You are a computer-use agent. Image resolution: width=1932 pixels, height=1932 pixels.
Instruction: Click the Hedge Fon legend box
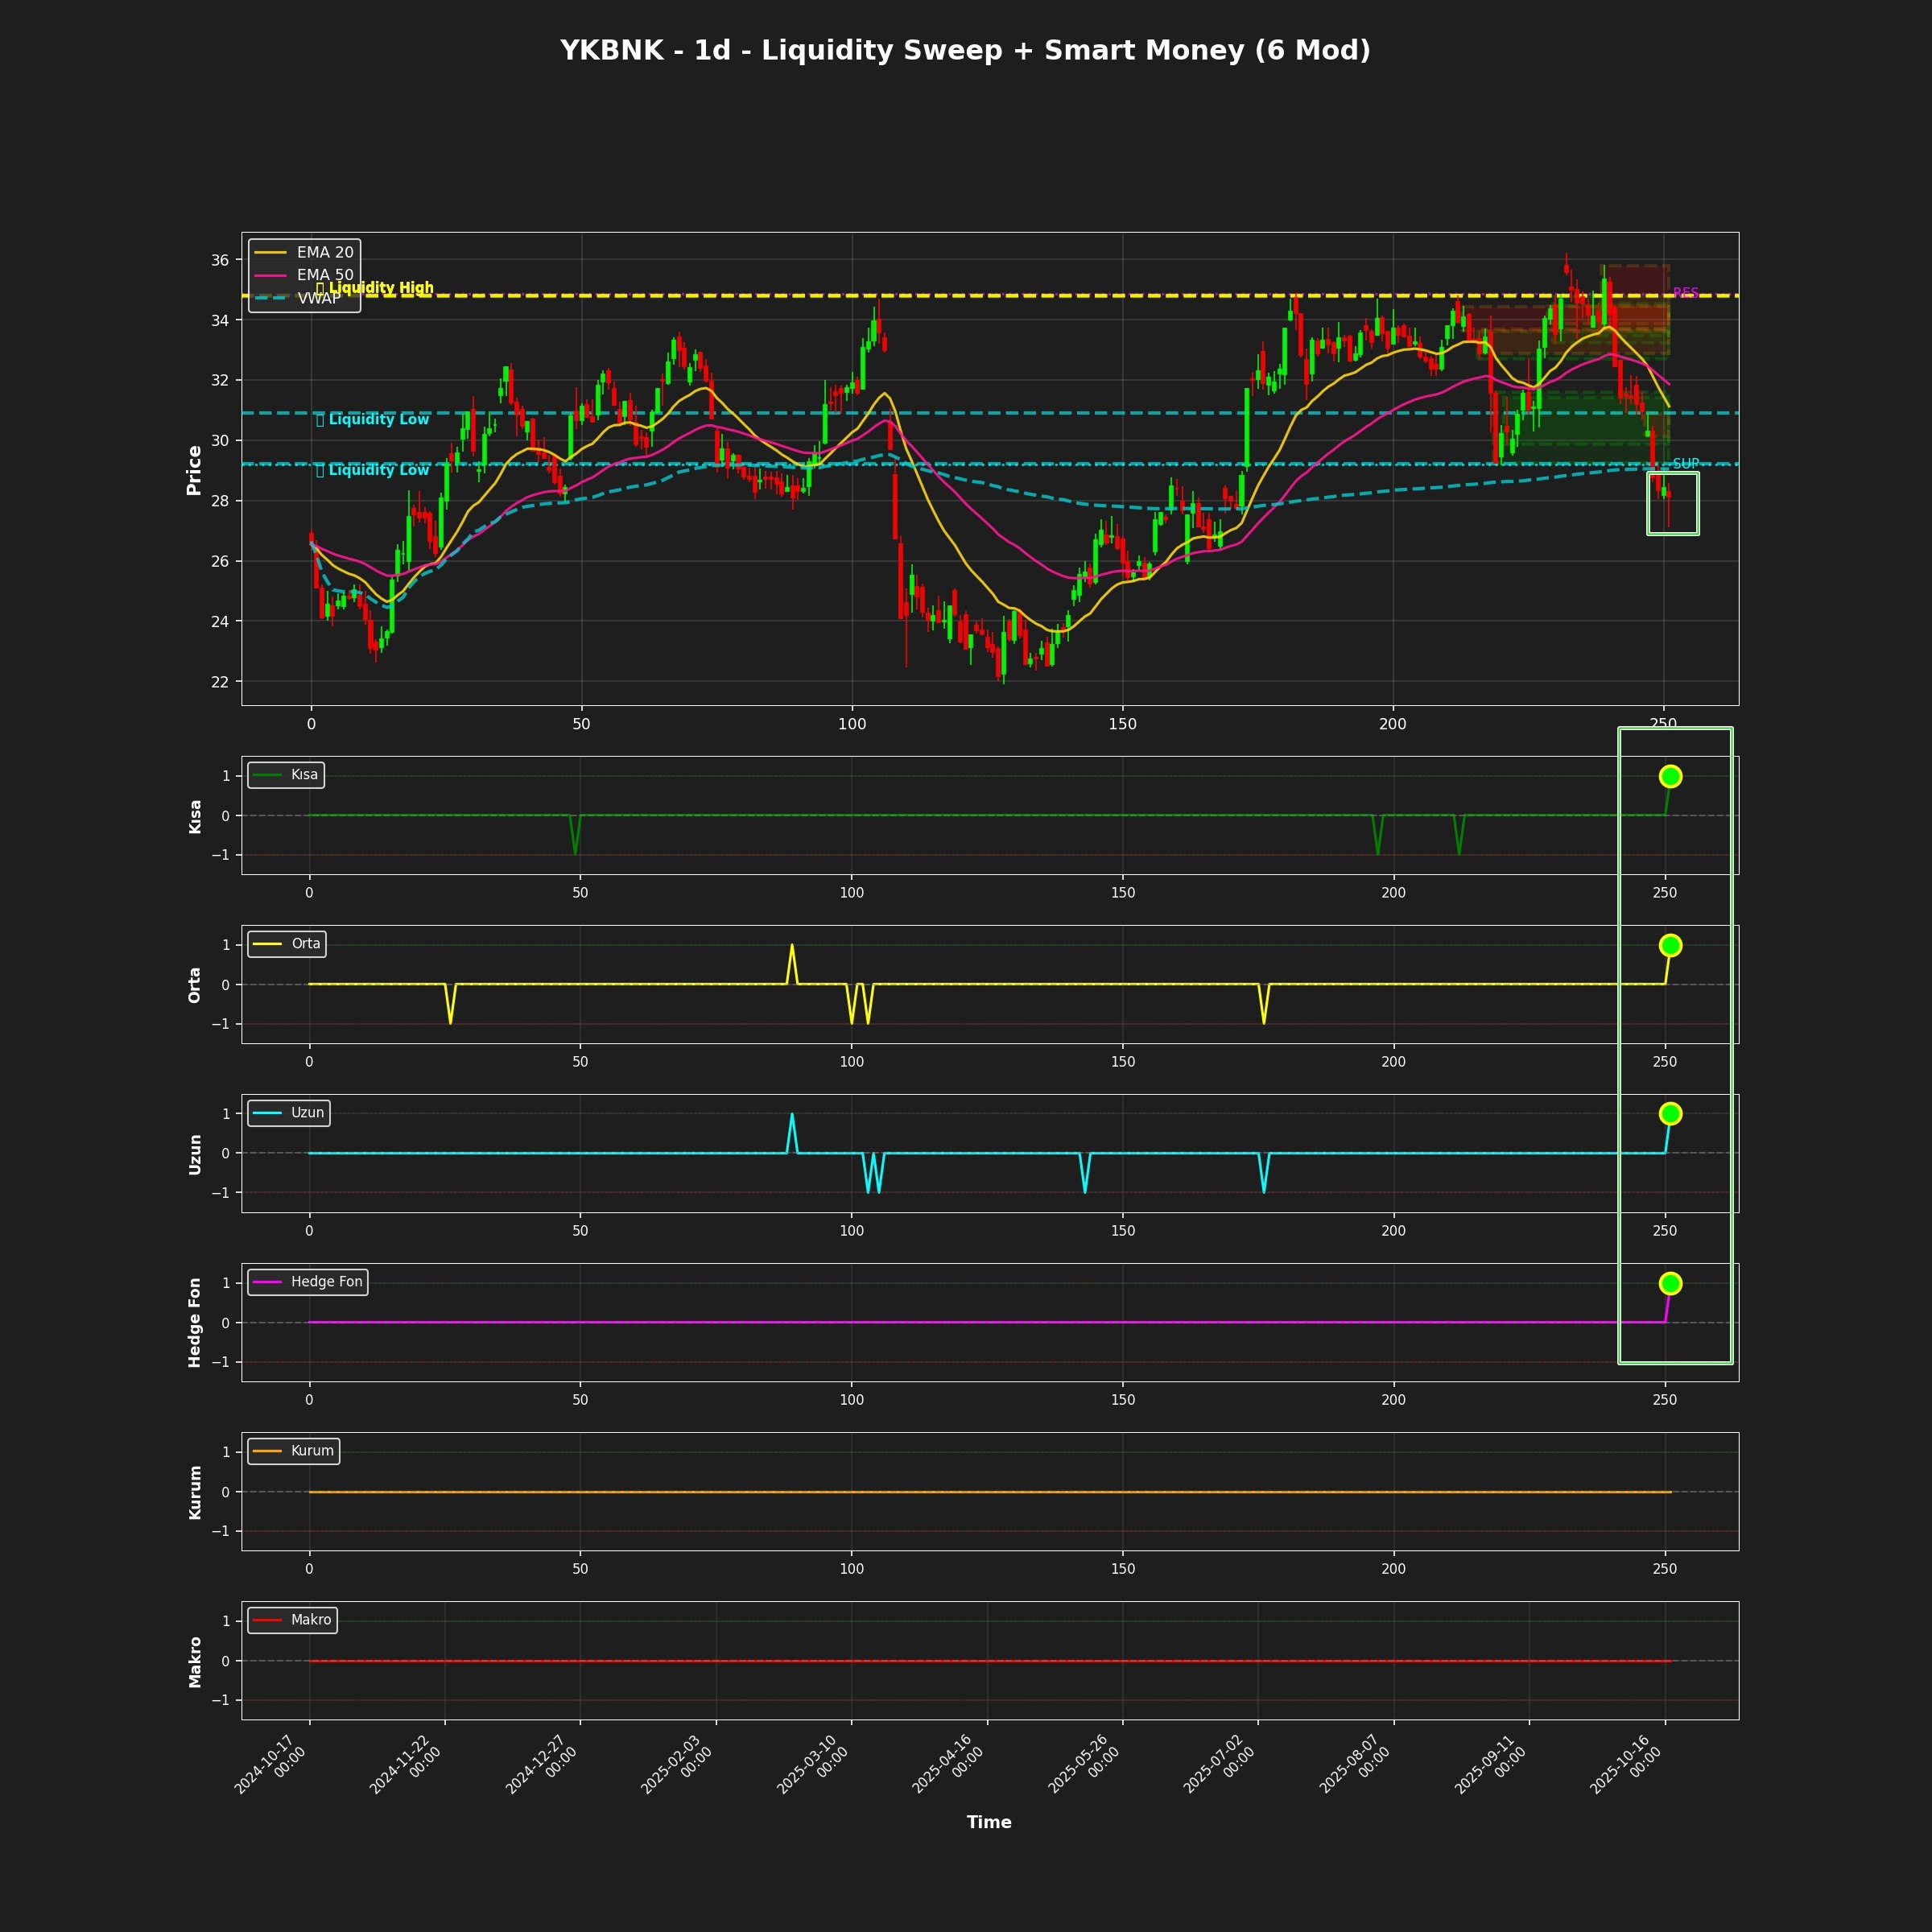(308, 1282)
